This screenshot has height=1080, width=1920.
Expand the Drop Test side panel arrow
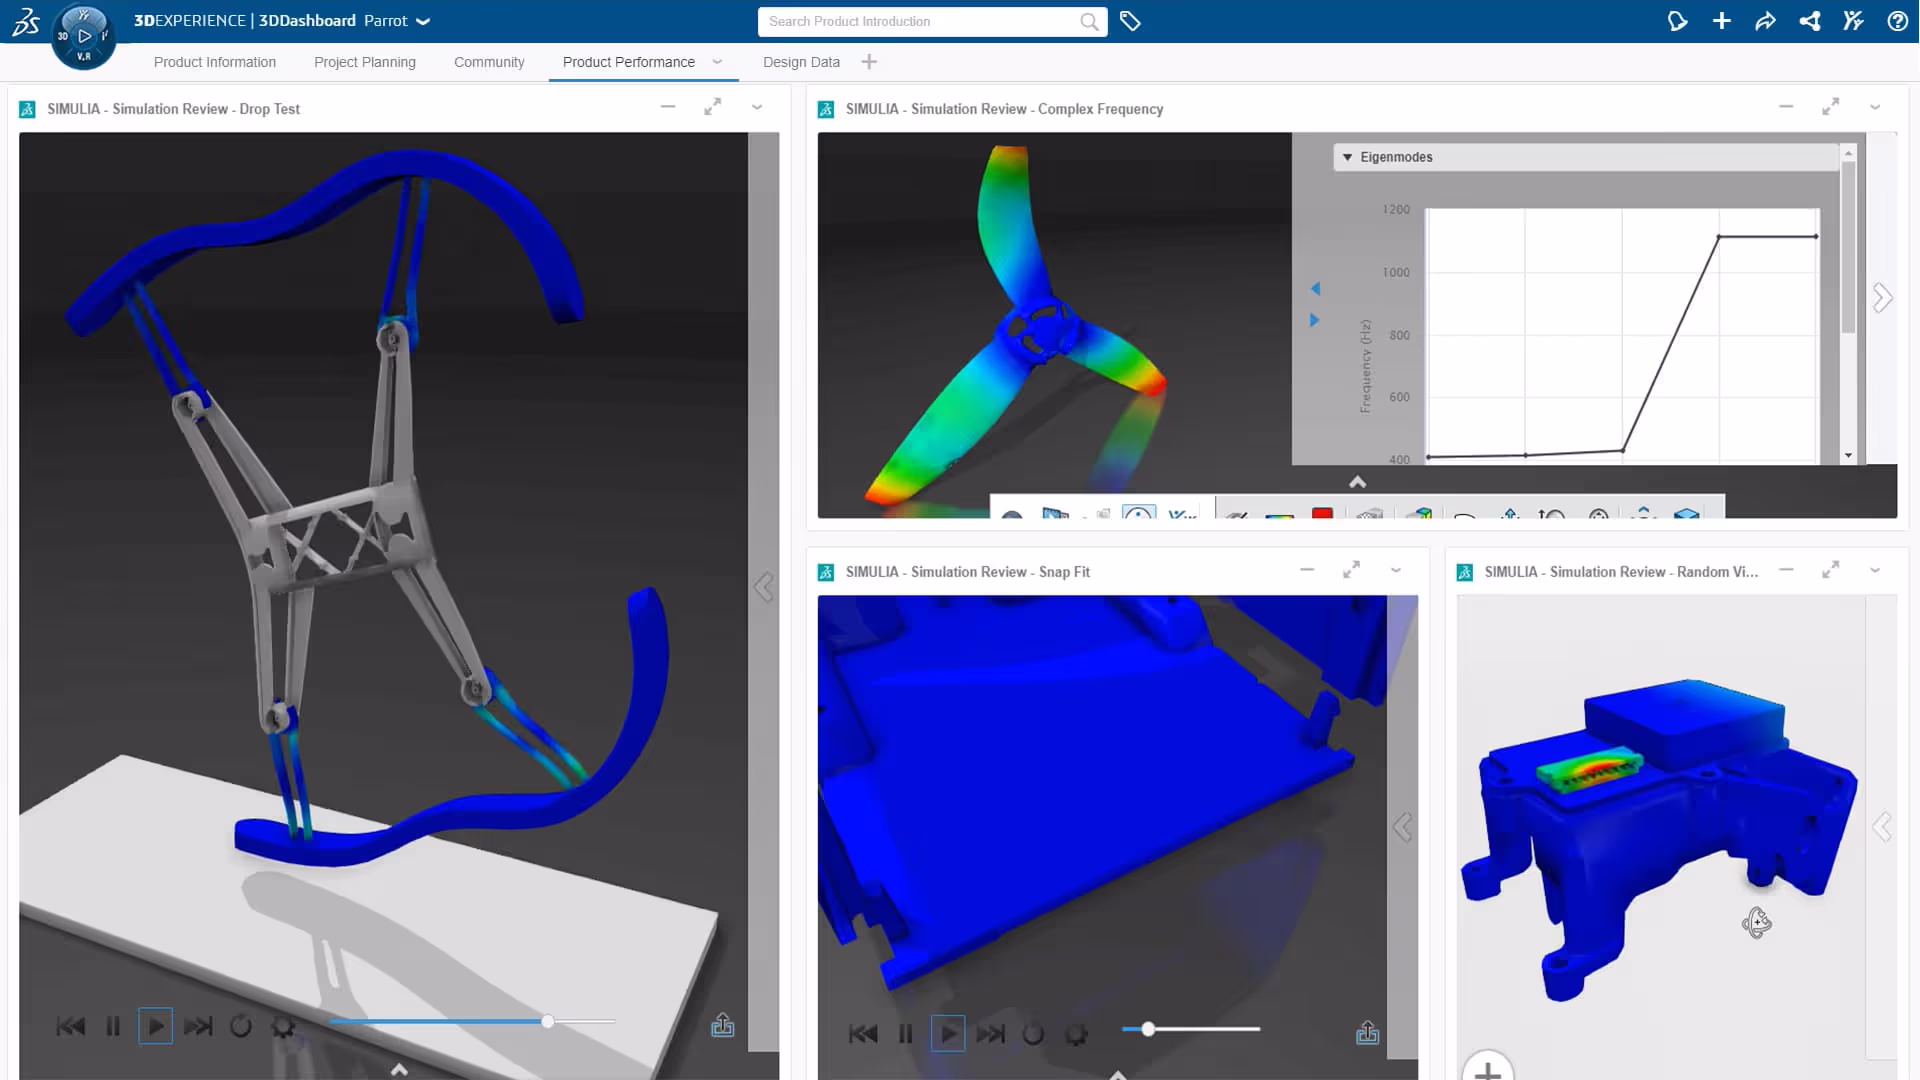pos(764,587)
